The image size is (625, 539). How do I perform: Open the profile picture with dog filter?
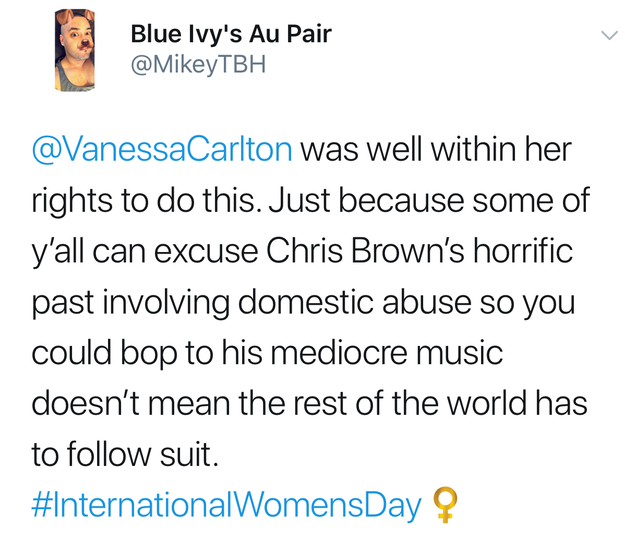tap(75, 50)
